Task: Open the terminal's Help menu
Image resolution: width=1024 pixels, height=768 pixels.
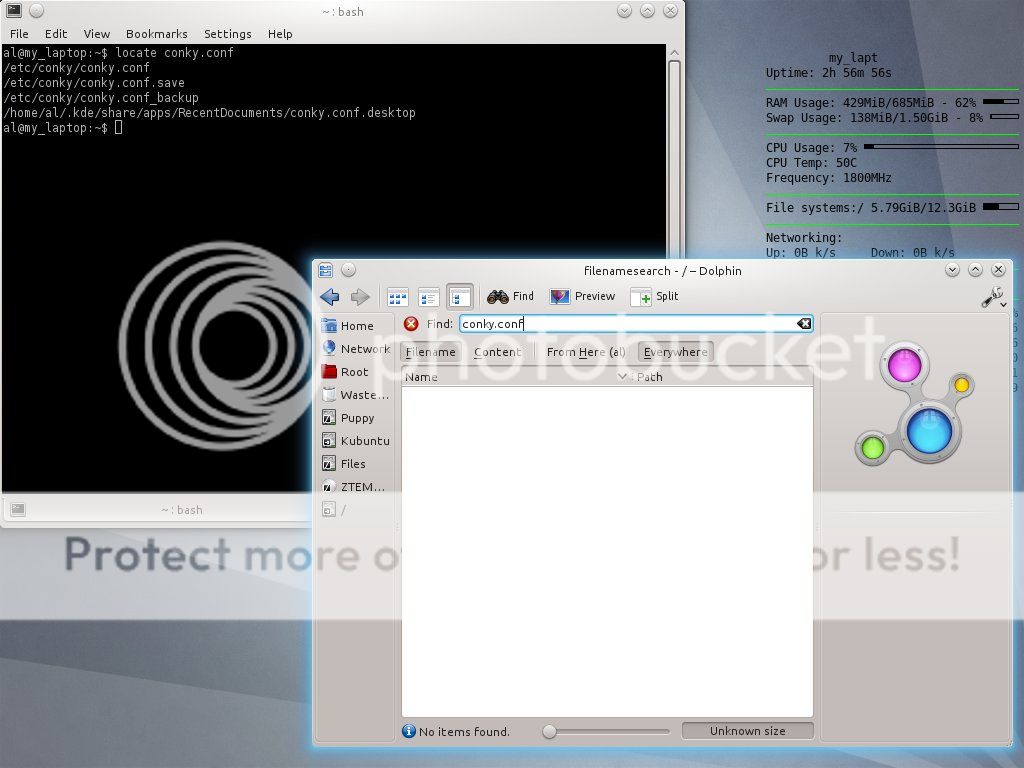Action: [280, 34]
